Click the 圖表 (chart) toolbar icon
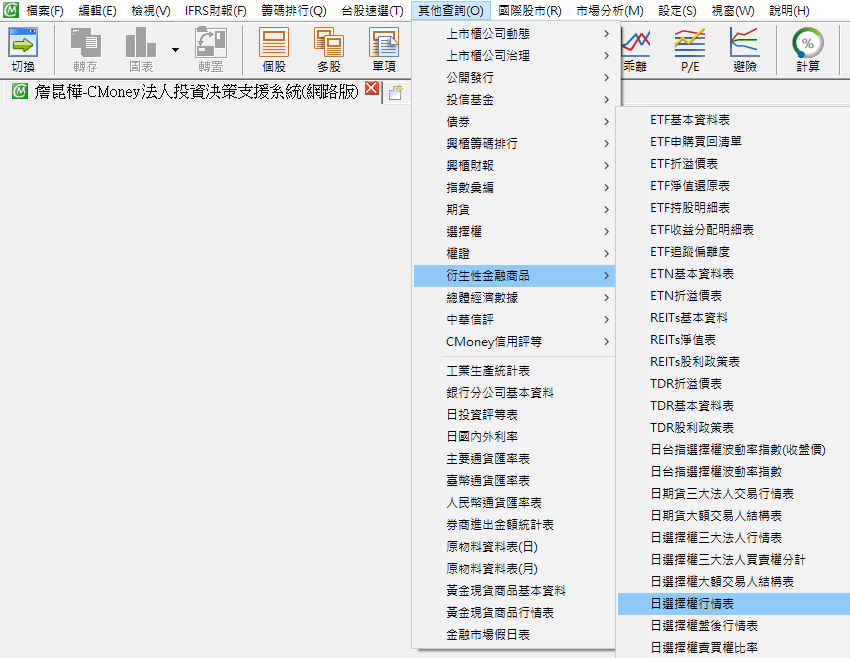Image resolution: width=850 pixels, height=658 pixels. point(141,49)
